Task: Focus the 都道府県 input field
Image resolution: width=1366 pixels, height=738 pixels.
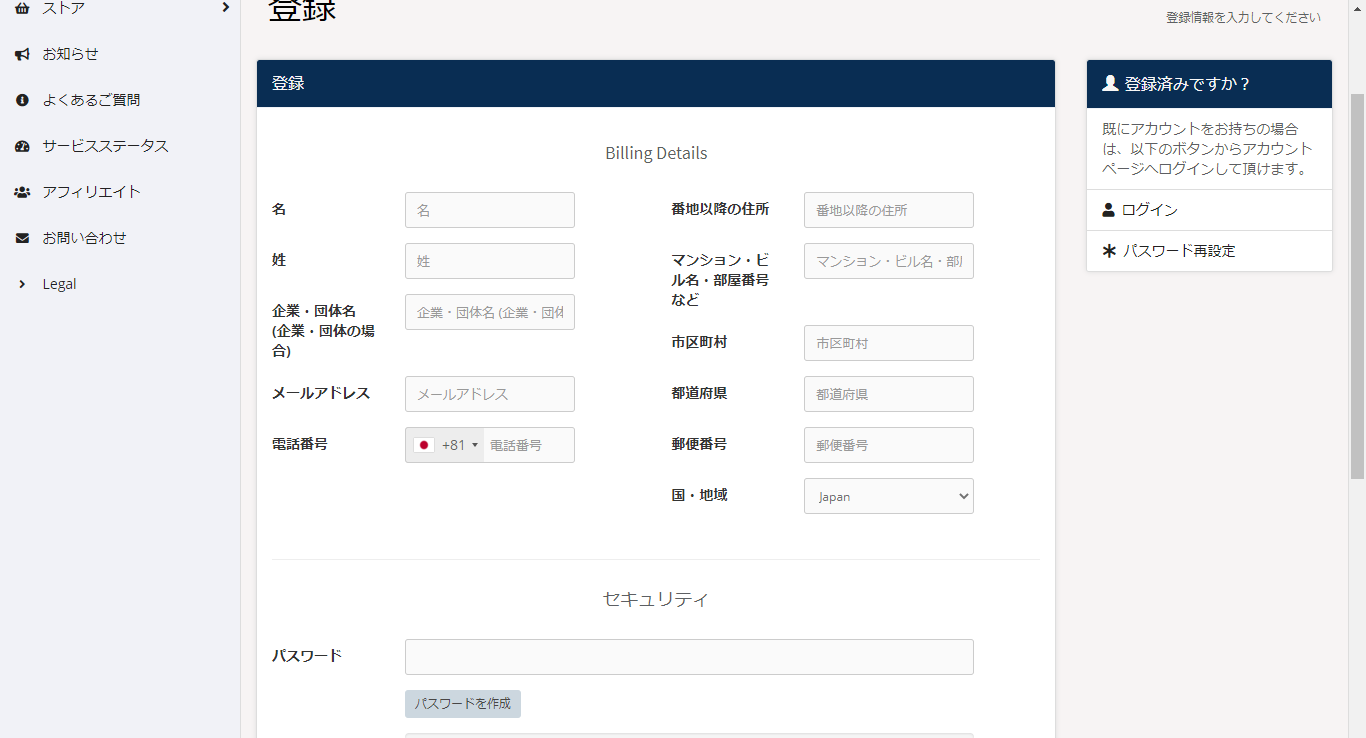Action: pyautogui.click(x=888, y=394)
